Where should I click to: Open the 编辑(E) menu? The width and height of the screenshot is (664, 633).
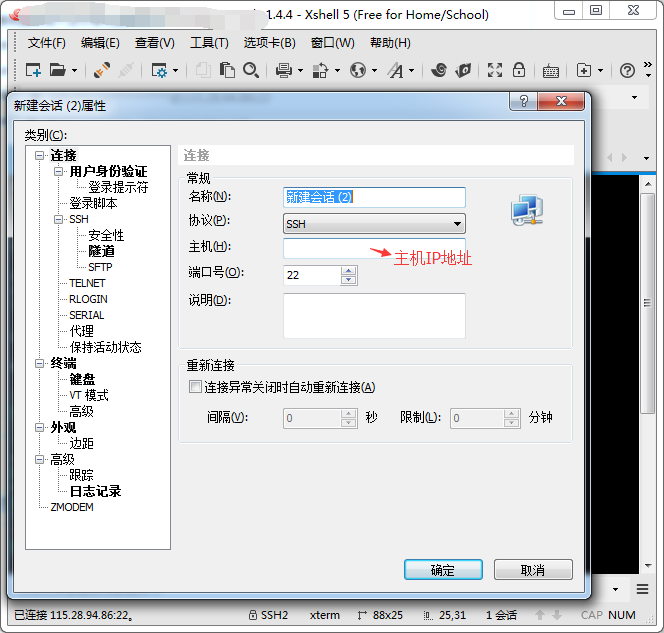100,43
